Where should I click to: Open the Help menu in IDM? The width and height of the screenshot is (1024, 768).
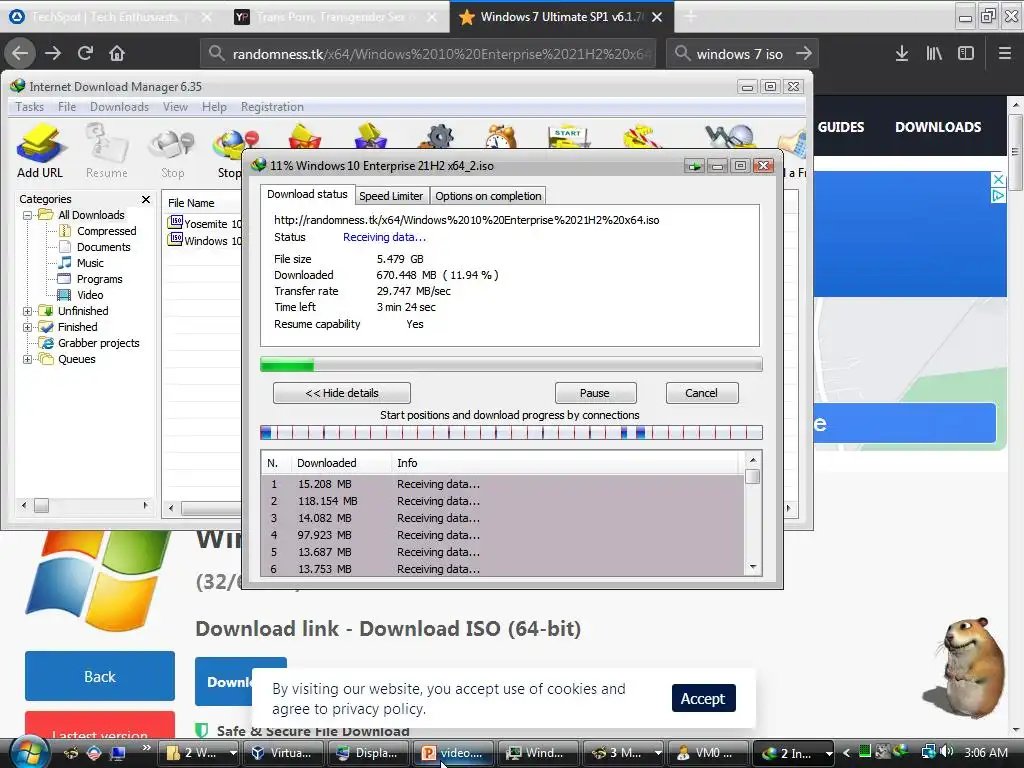click(214, 106)
